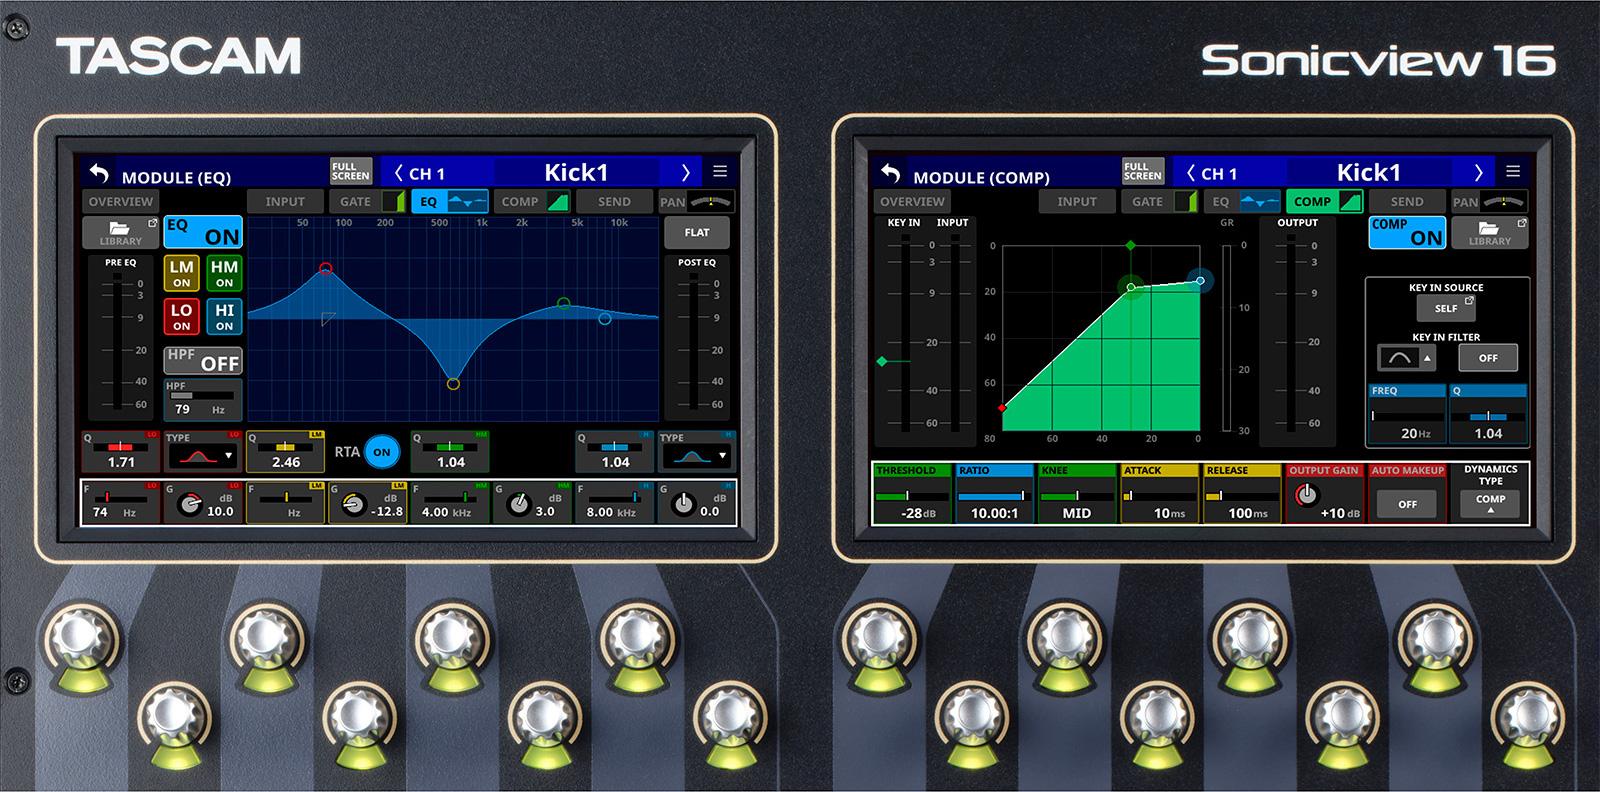1600x792 pixels.
Task: Toggle HPF OFF button
Action: pos(203,360)
